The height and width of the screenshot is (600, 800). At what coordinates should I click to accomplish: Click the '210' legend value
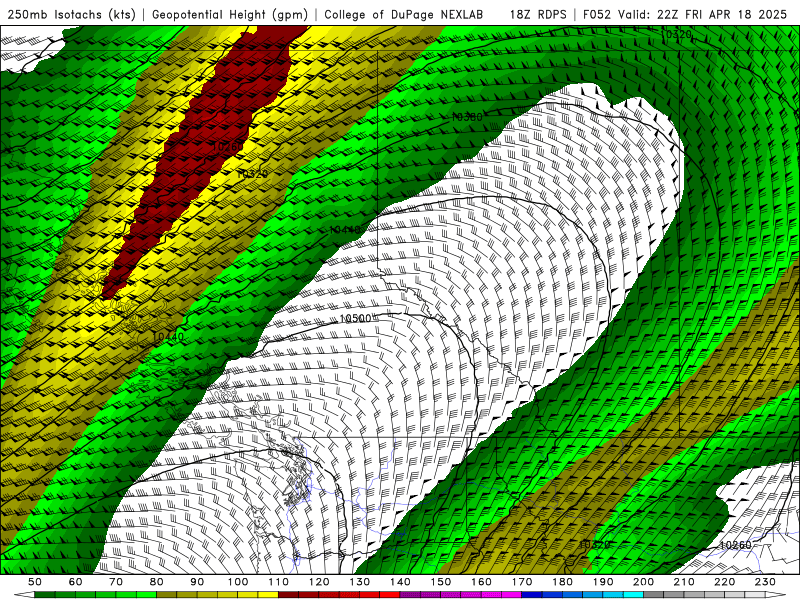pyautogui.click(x=684, y=582)
